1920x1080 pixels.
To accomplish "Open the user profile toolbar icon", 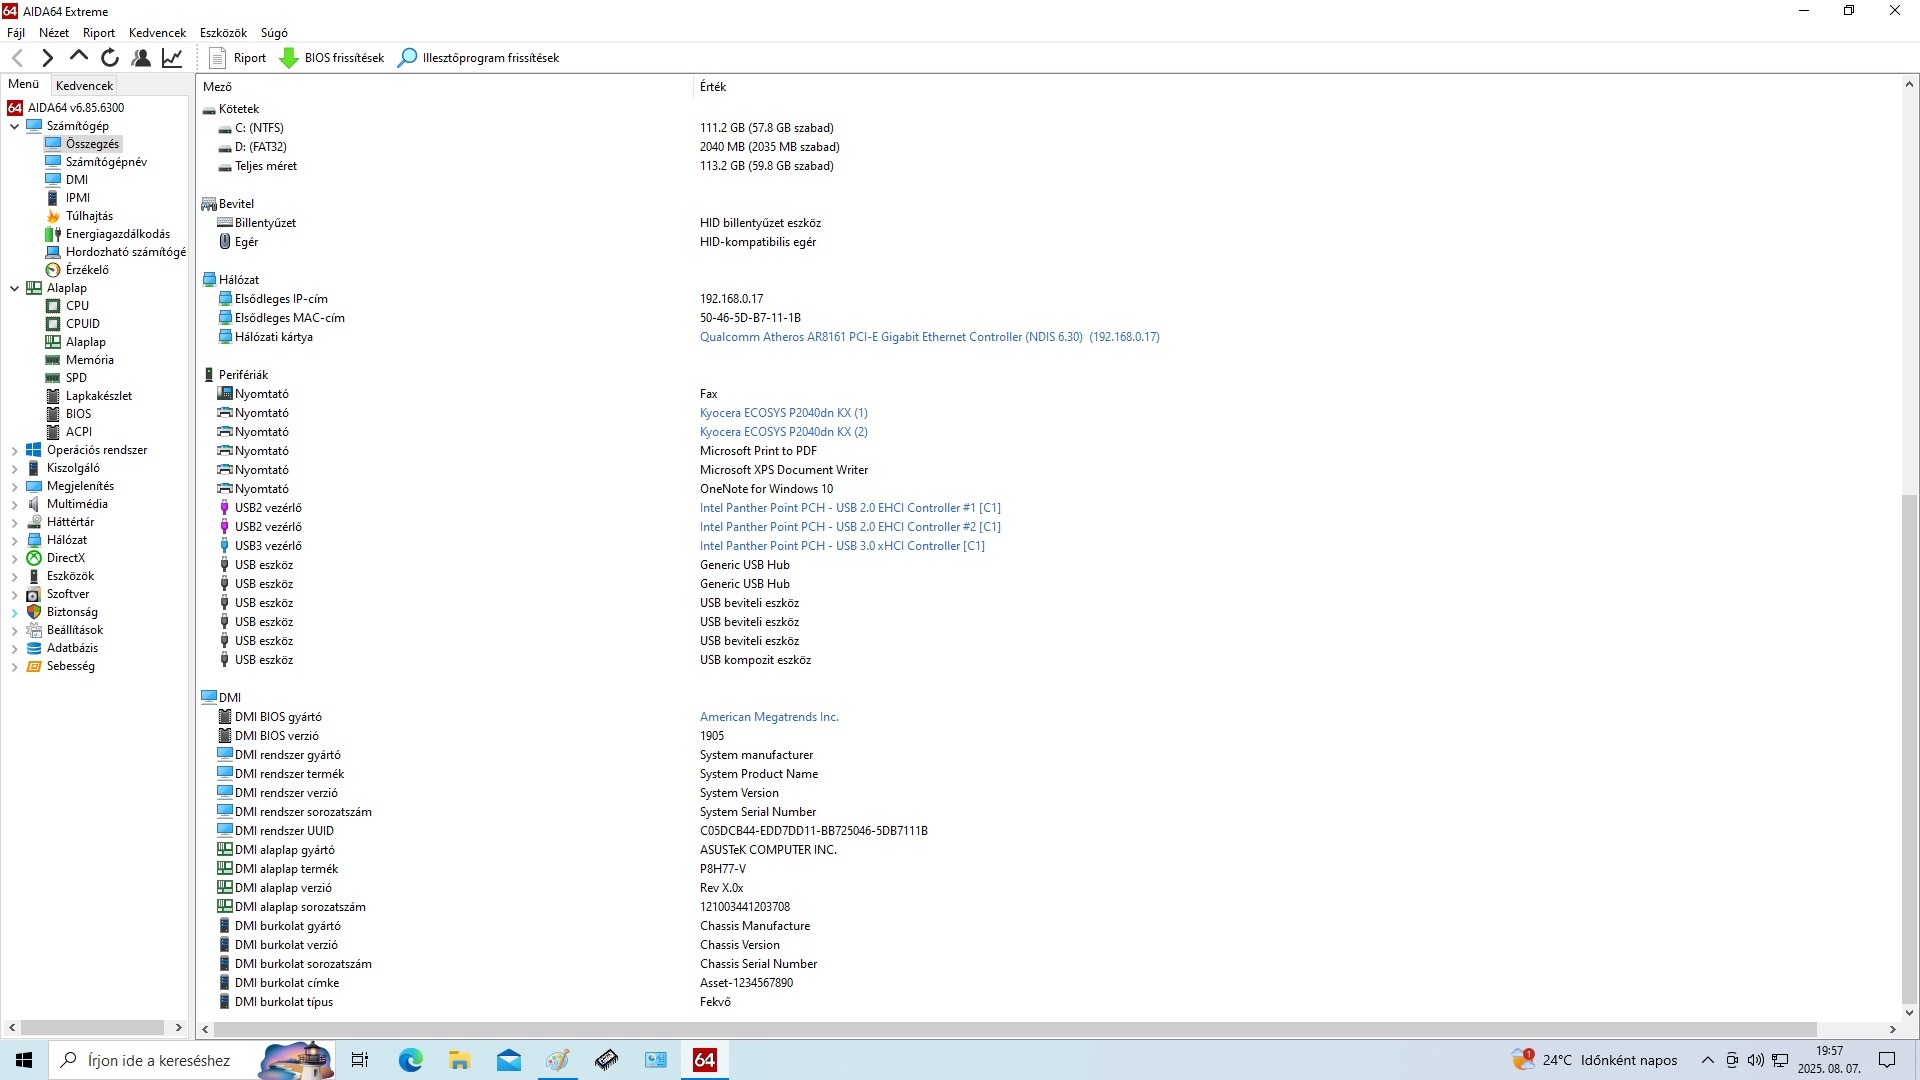I will click(x=141, y=58).
